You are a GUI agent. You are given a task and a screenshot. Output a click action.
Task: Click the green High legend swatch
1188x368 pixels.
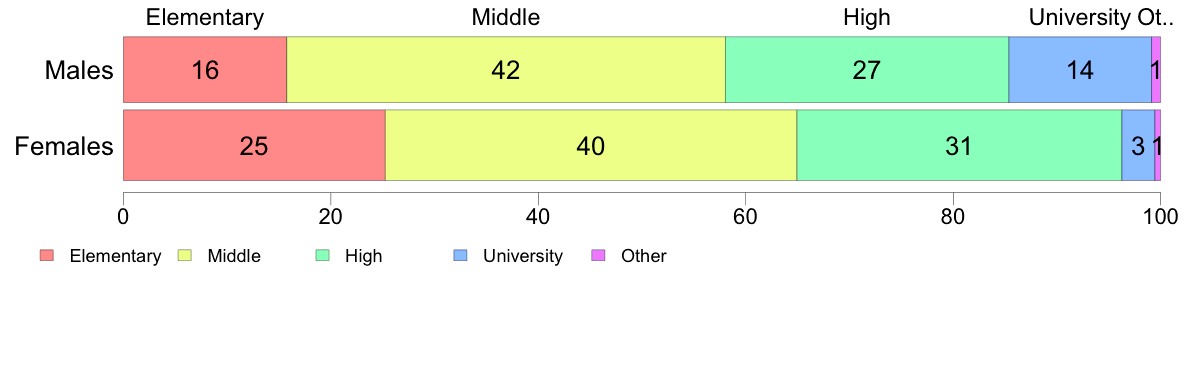tap(322, 256)
